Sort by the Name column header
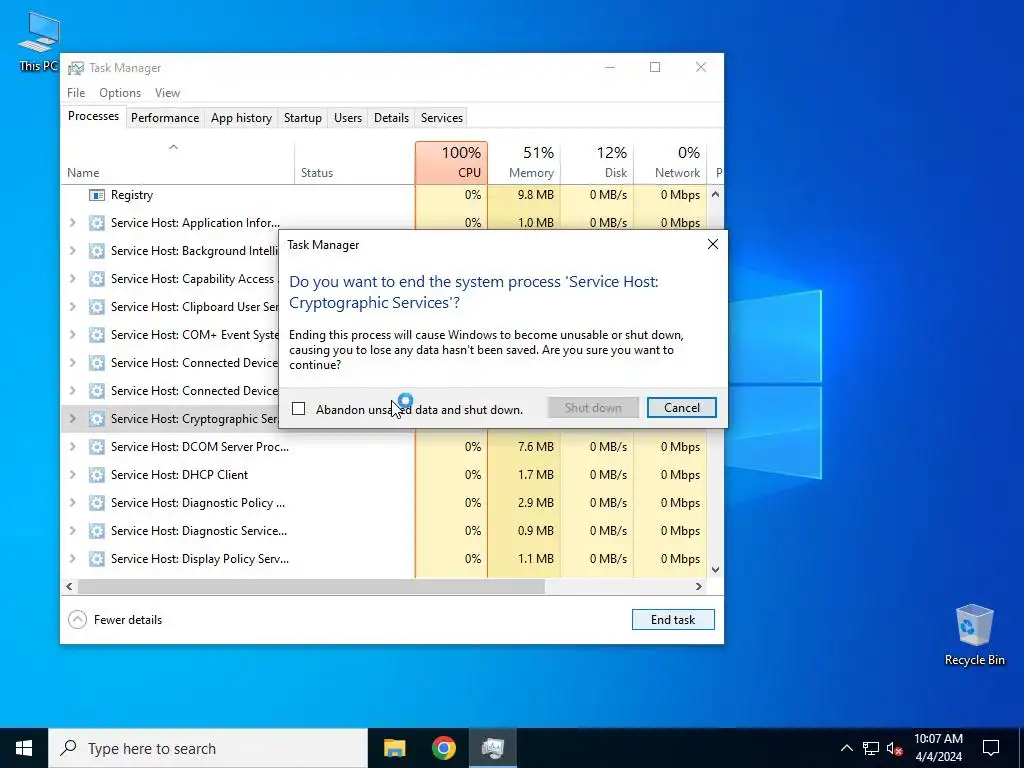This screenshot has height=768, width=1024. [178, 163]
